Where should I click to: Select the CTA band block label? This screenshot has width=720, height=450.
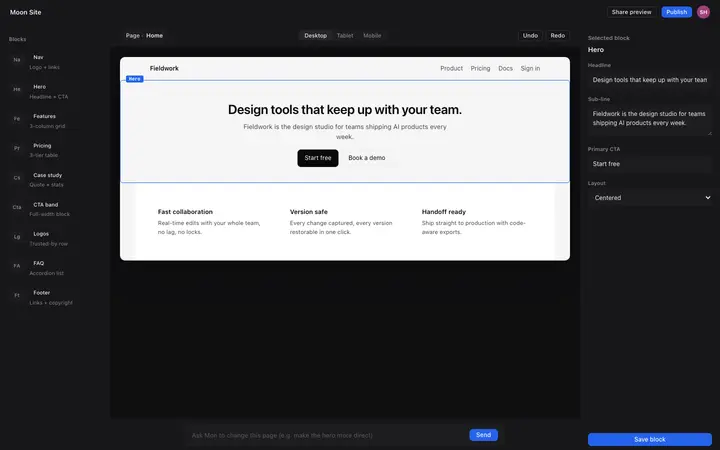pyautogui.click(x=45, y=205)
